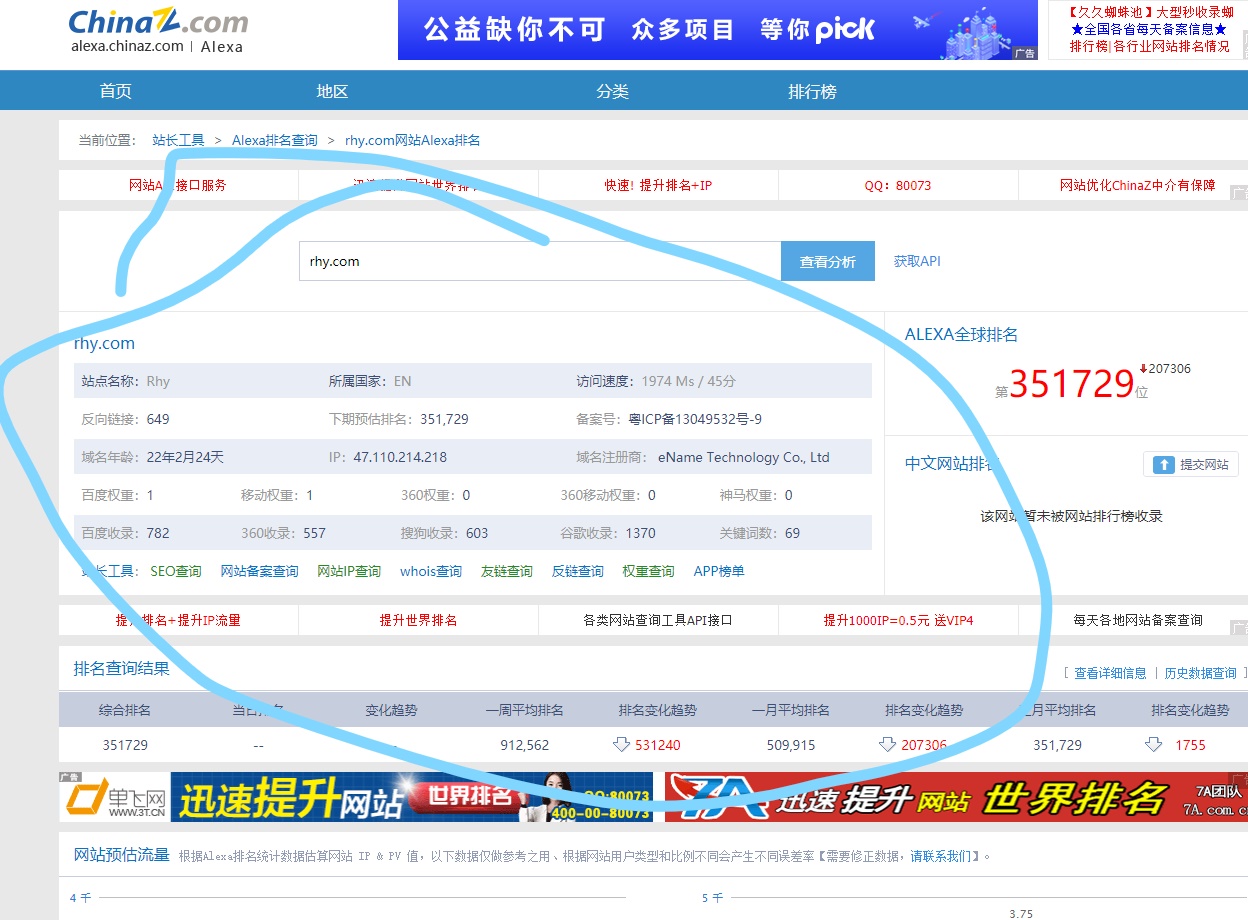The image size is (1248, 920).
Task: Open the 网站IP查询 tool link
Action: click(349, 571)
